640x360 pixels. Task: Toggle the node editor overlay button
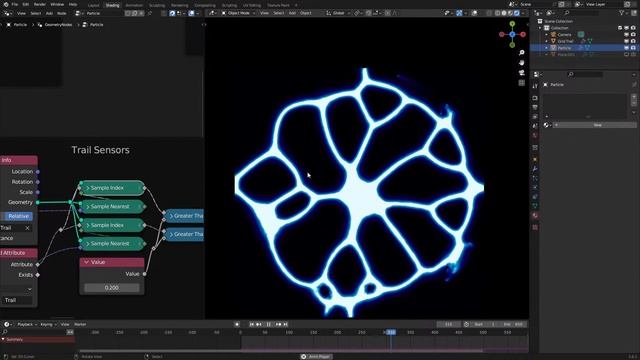click(x=192, y=13)
